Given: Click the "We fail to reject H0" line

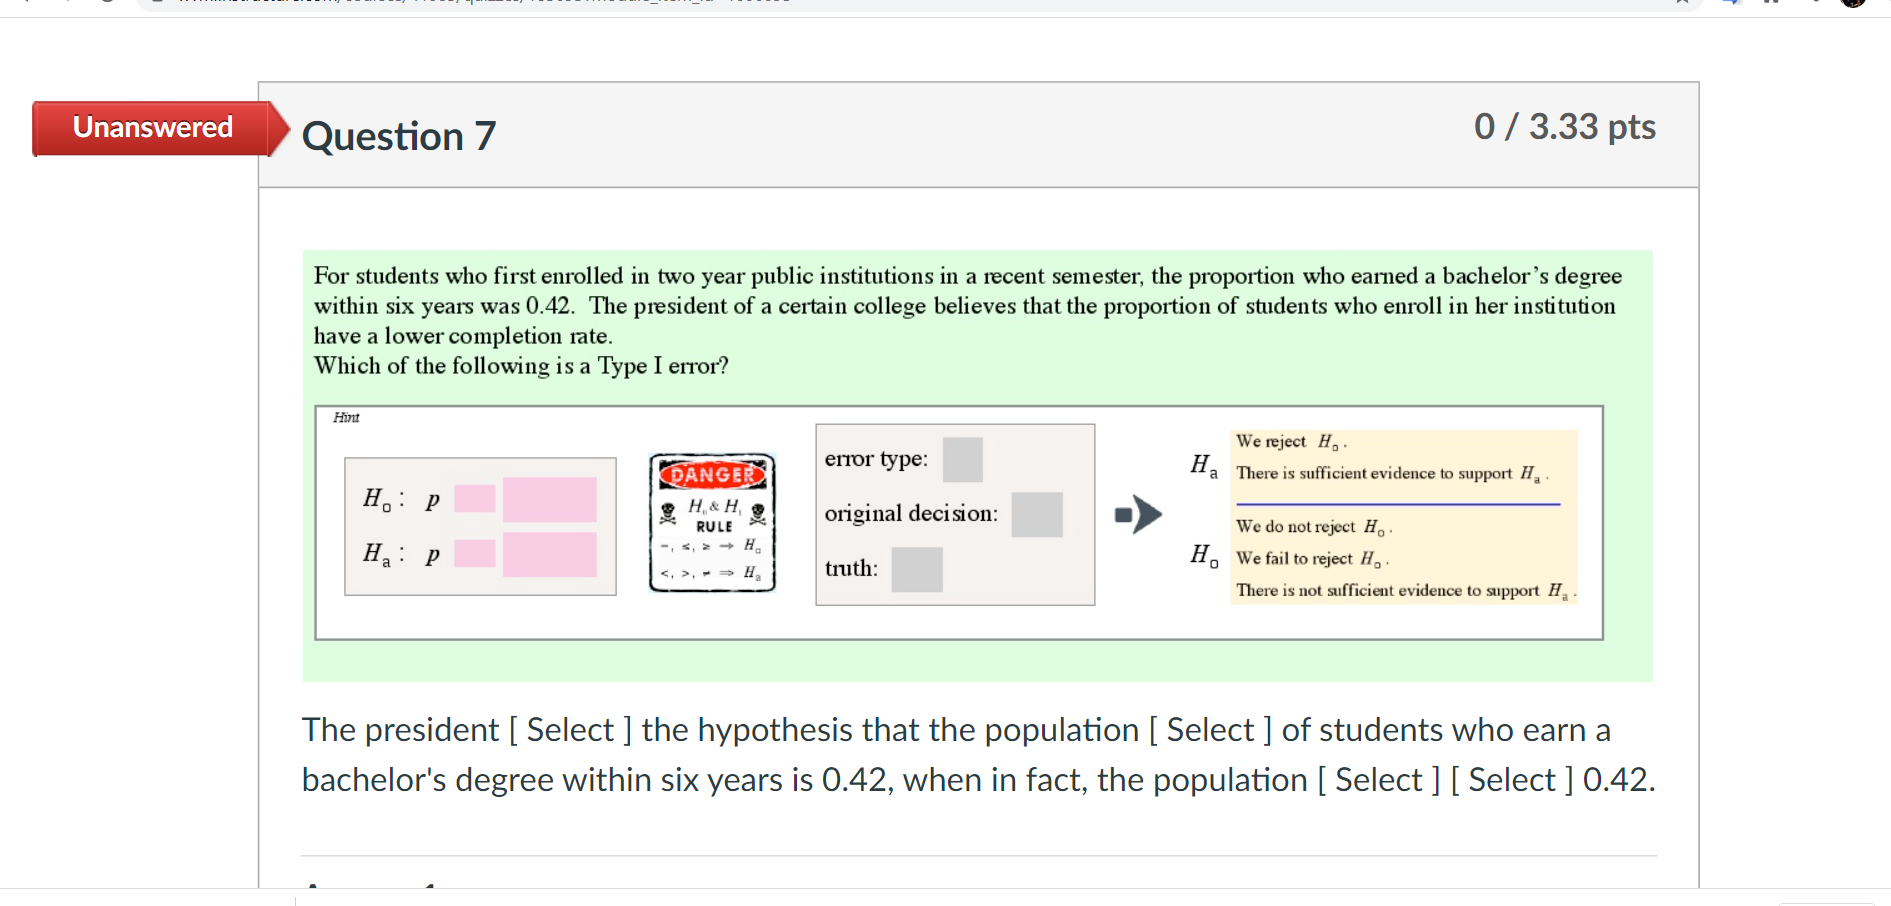Looking at the screenshot, I should click(1311, 559).
